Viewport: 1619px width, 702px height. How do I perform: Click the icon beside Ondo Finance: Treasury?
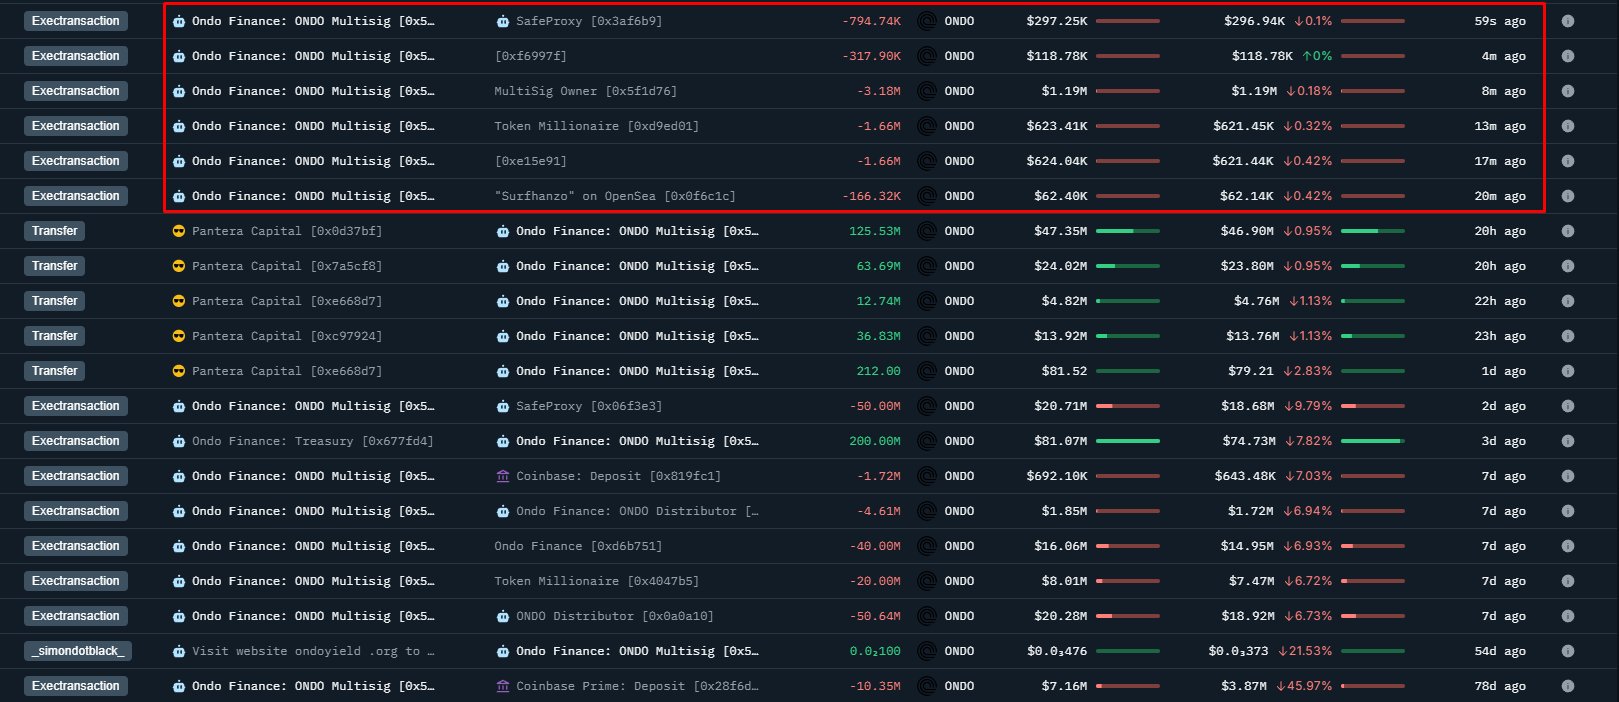pos(179,441)
